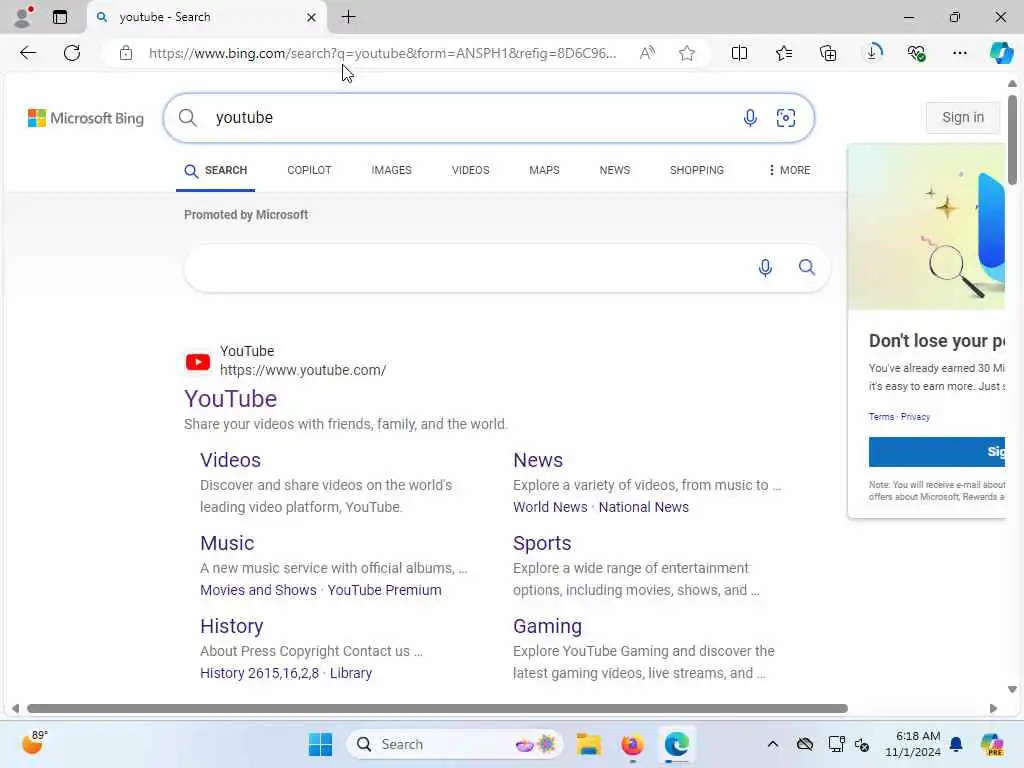The height and width of the screenshot is (768, 1024).
Task: Show hidden tray icons chevron
Action: pos(773,744)
